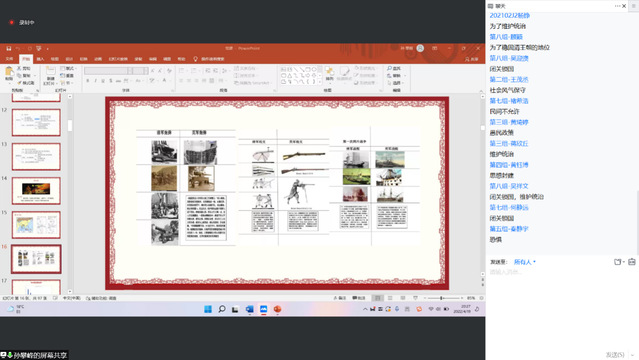Select the Format Painter brush
Viewport: 639px width, 360px height.
coord(19,83)
